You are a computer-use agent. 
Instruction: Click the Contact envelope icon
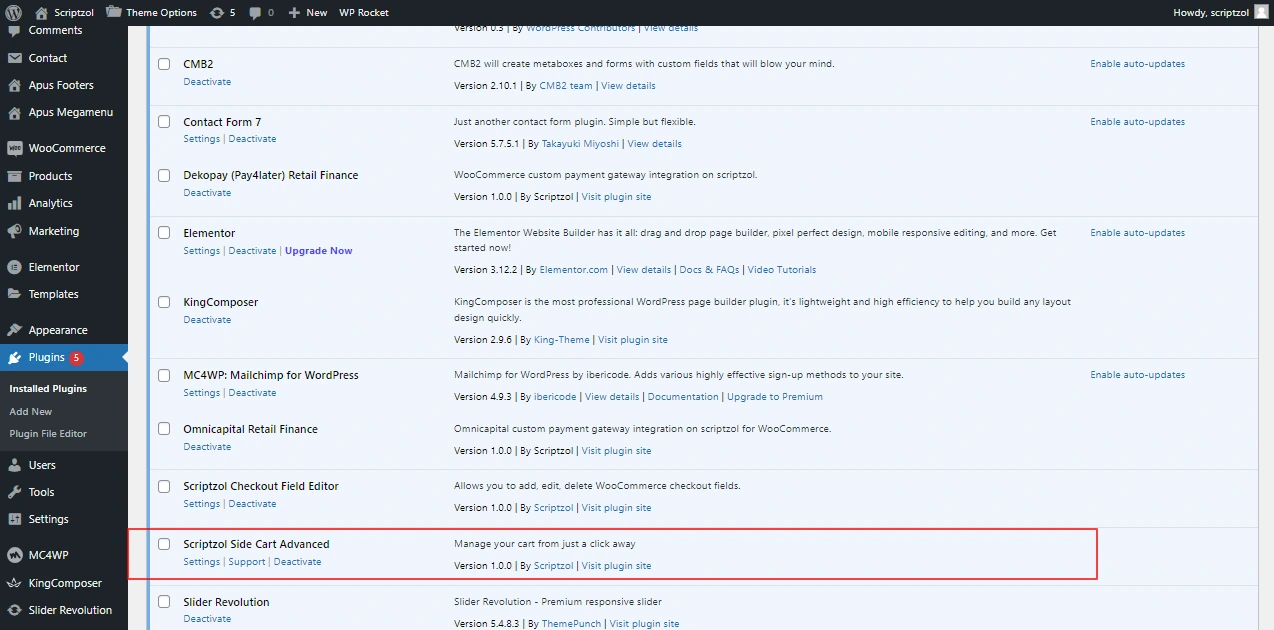pyautogui.click(x=14, y=58)
